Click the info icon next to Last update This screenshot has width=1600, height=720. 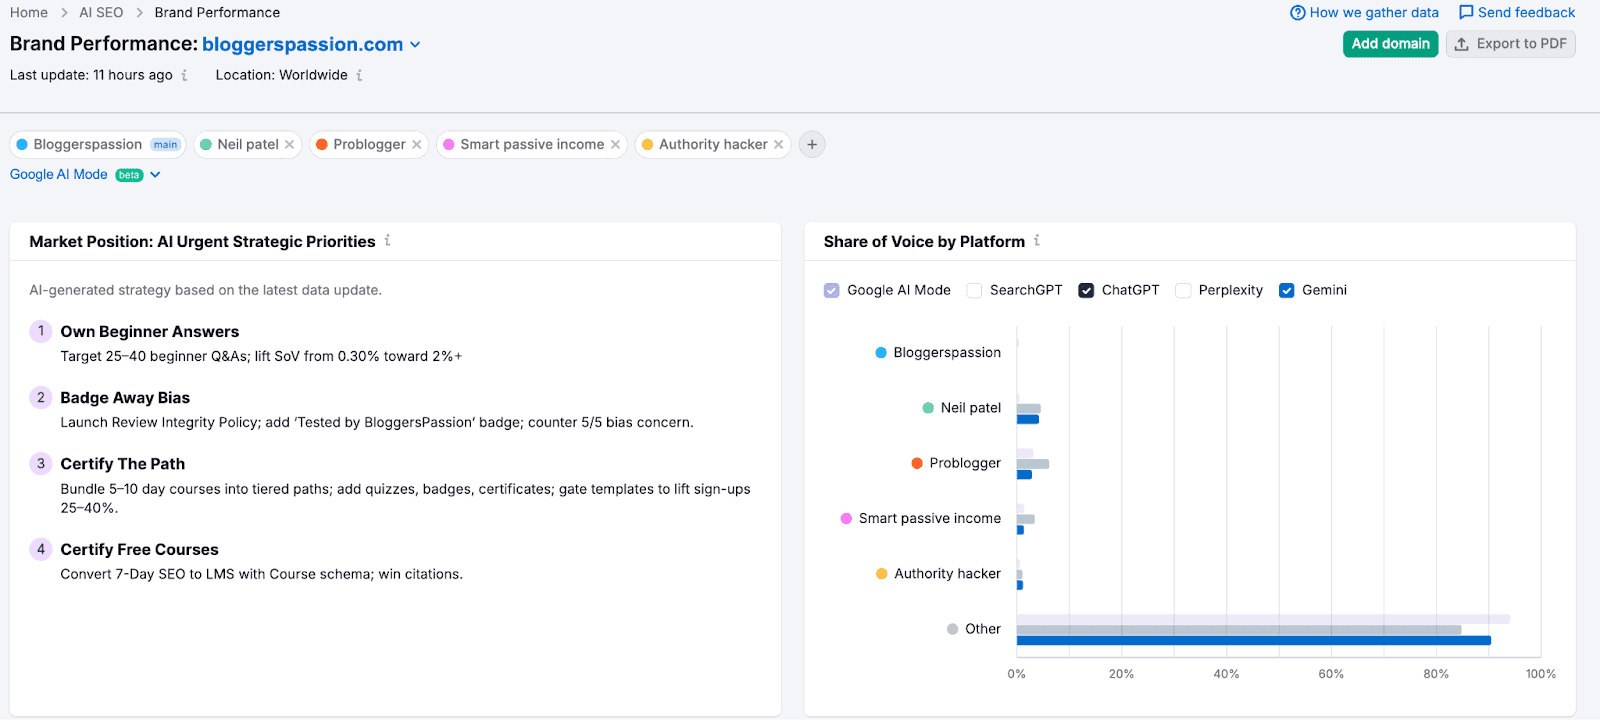[184, 75]
